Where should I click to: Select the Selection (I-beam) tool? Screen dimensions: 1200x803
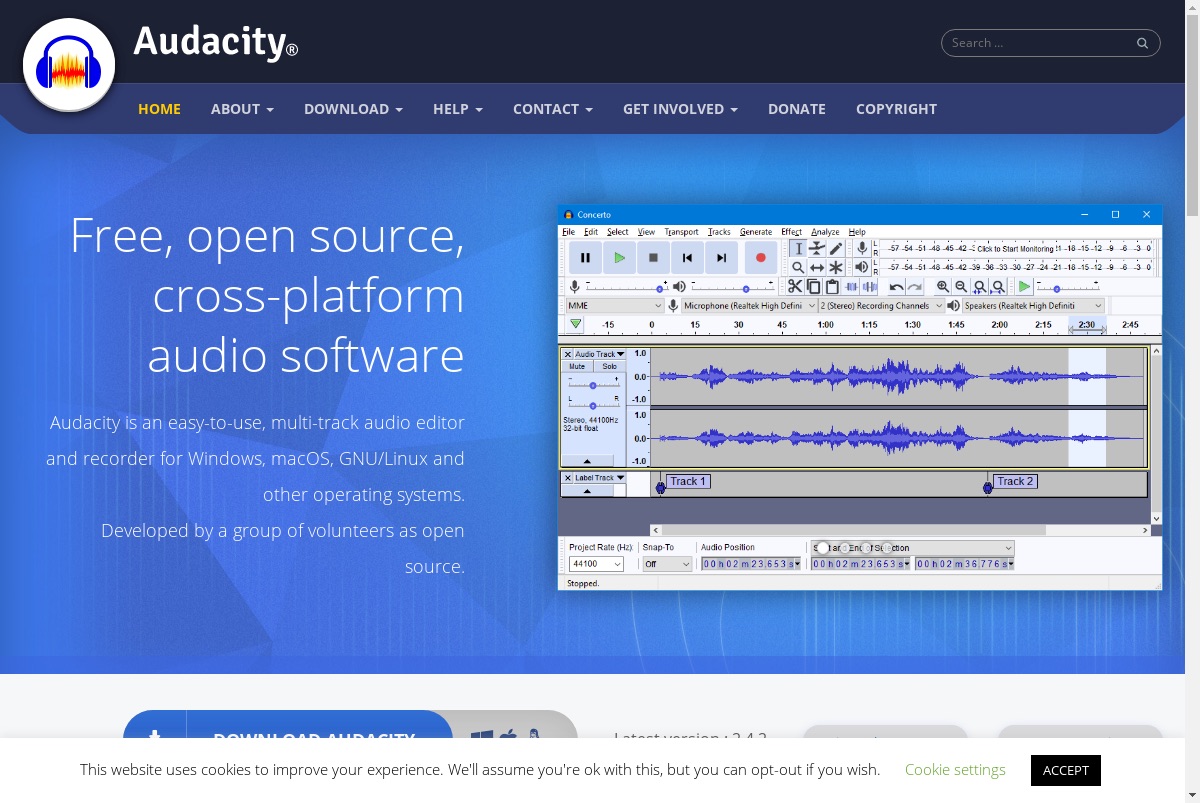[797, 248]
